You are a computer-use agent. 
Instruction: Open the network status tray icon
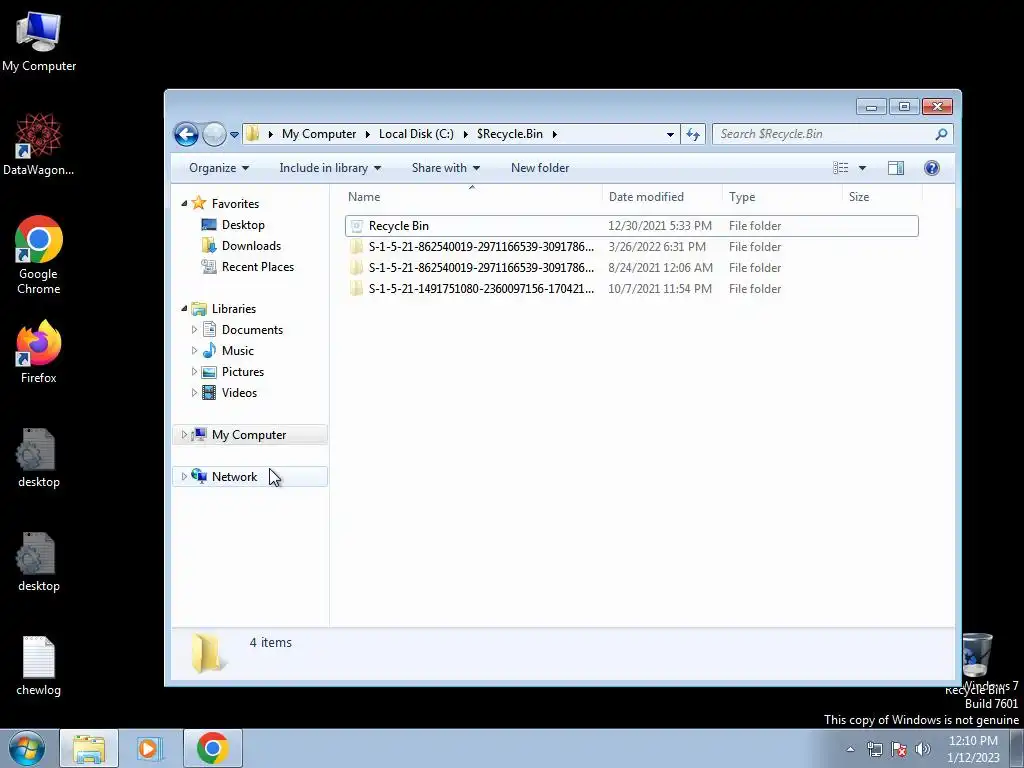pyautogui.click(x=874, y=749)
